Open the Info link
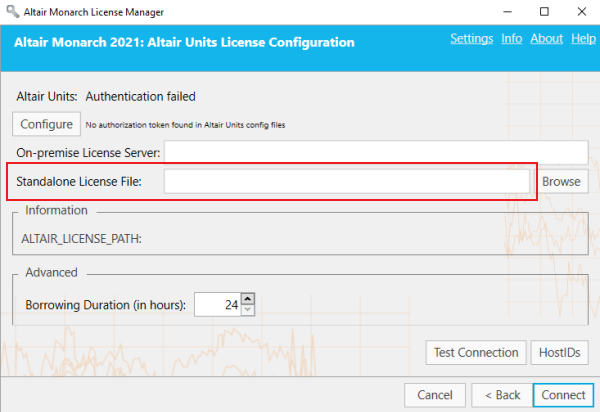Viewport: 600px width, 412px height. coord(511,39)
